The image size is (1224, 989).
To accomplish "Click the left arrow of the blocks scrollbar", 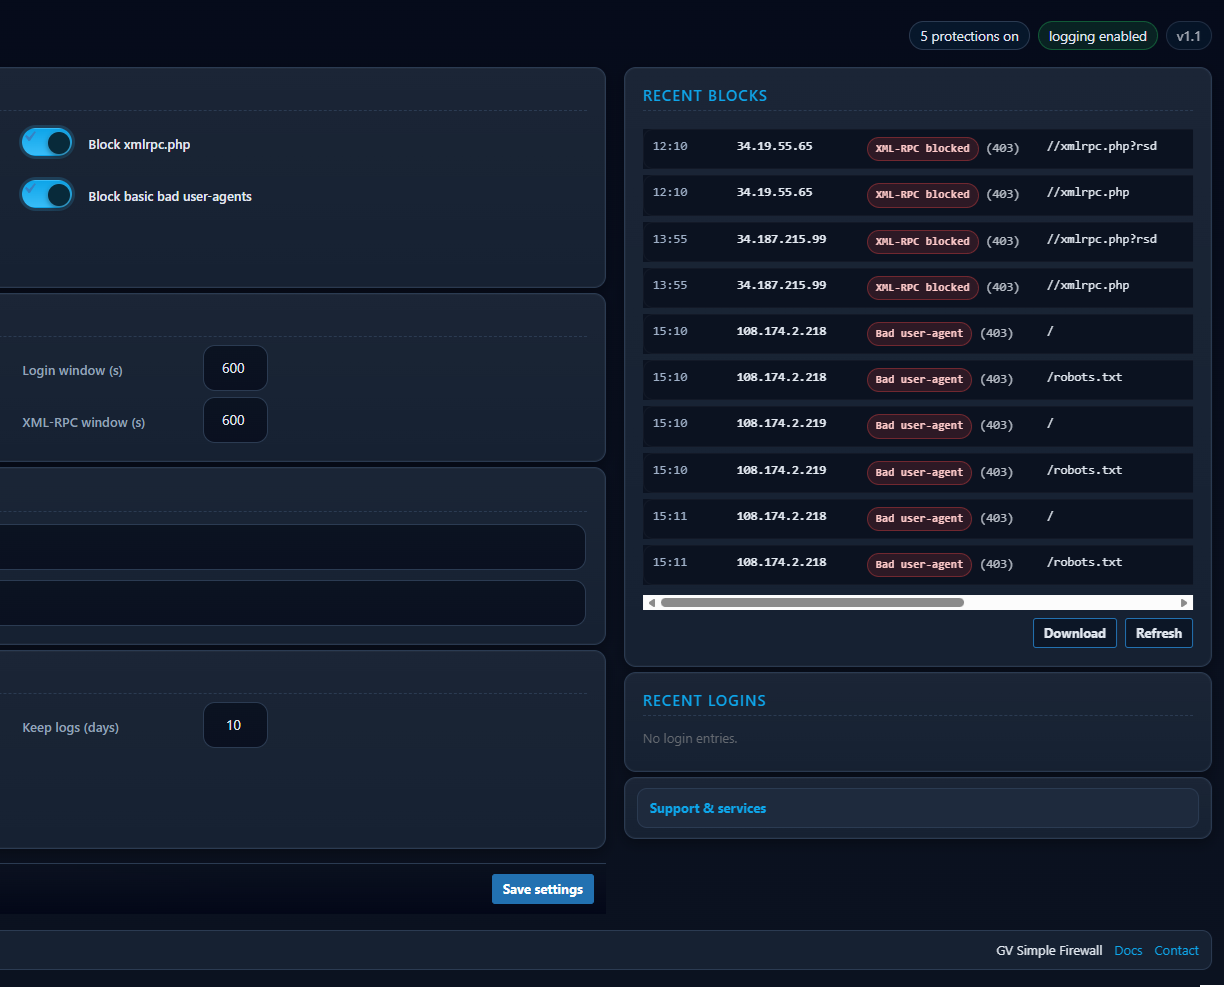I will 651,602.
